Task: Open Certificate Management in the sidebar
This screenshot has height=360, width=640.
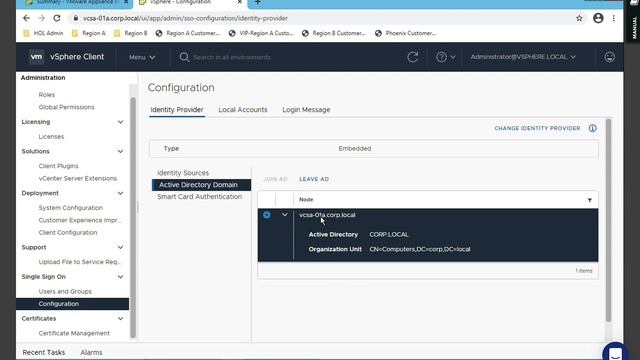Action: point(74,333)
